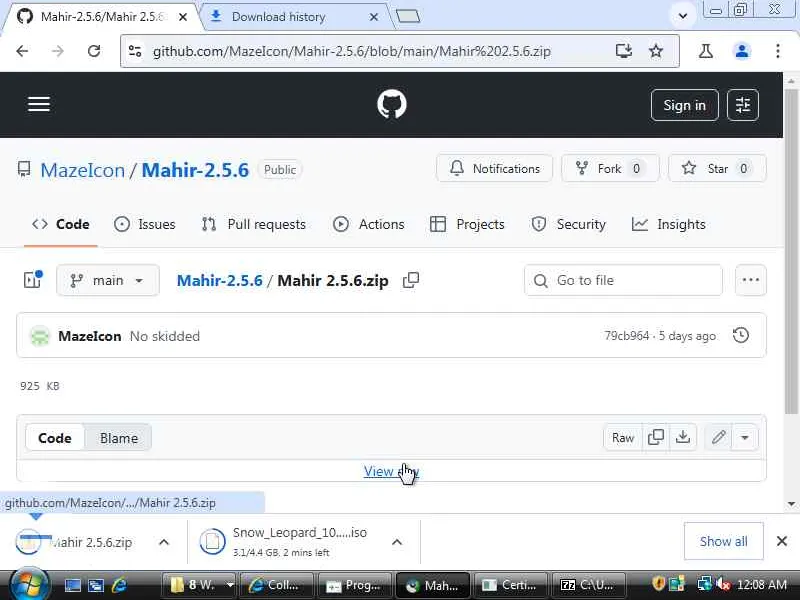Expand edit options caret next to pencil

tap(745, 437)
